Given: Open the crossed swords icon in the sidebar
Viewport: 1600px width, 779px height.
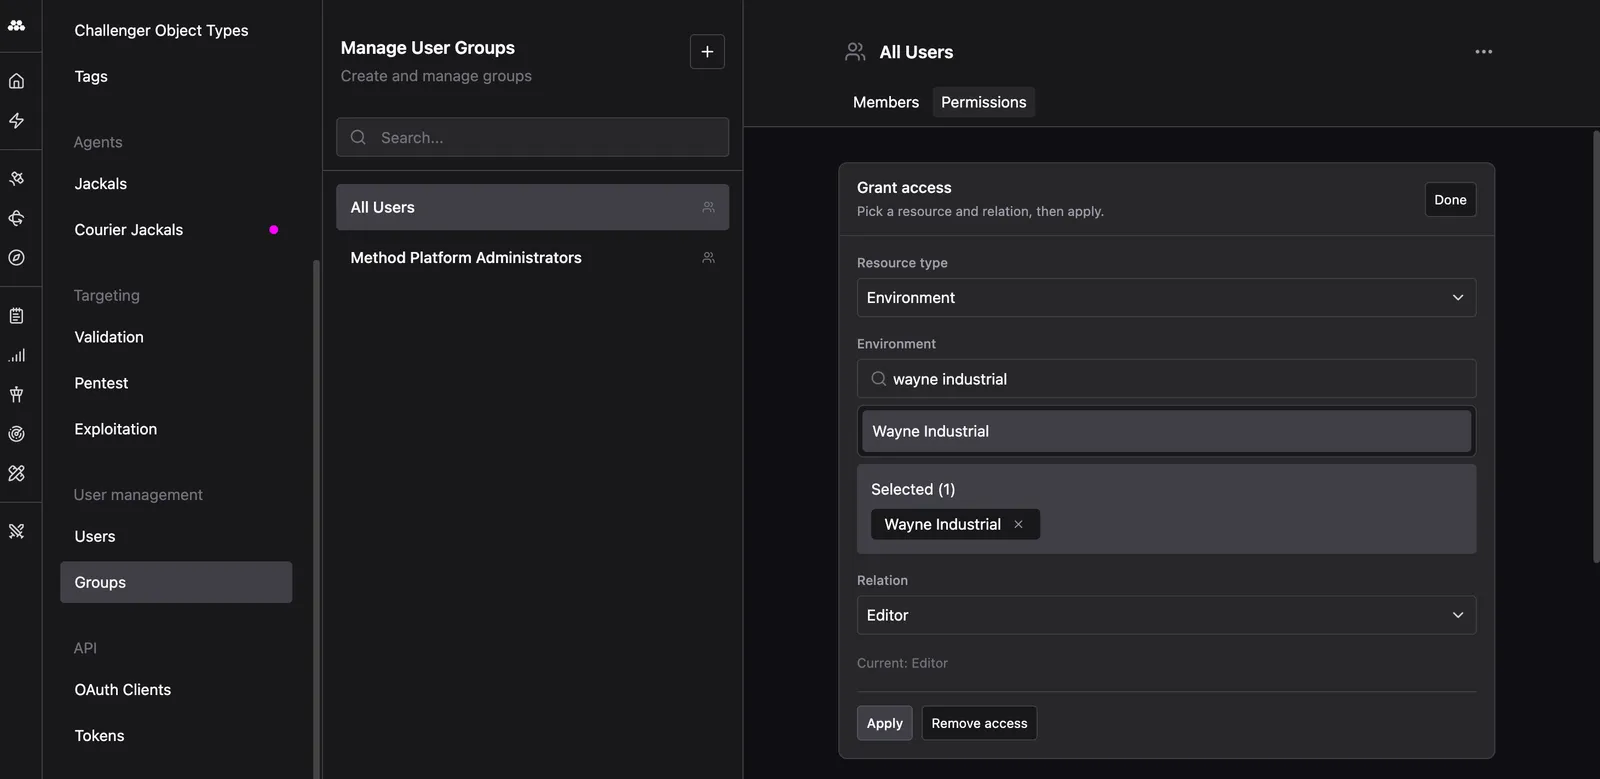Looking at the screenshot, I should [x=16, y=531].
